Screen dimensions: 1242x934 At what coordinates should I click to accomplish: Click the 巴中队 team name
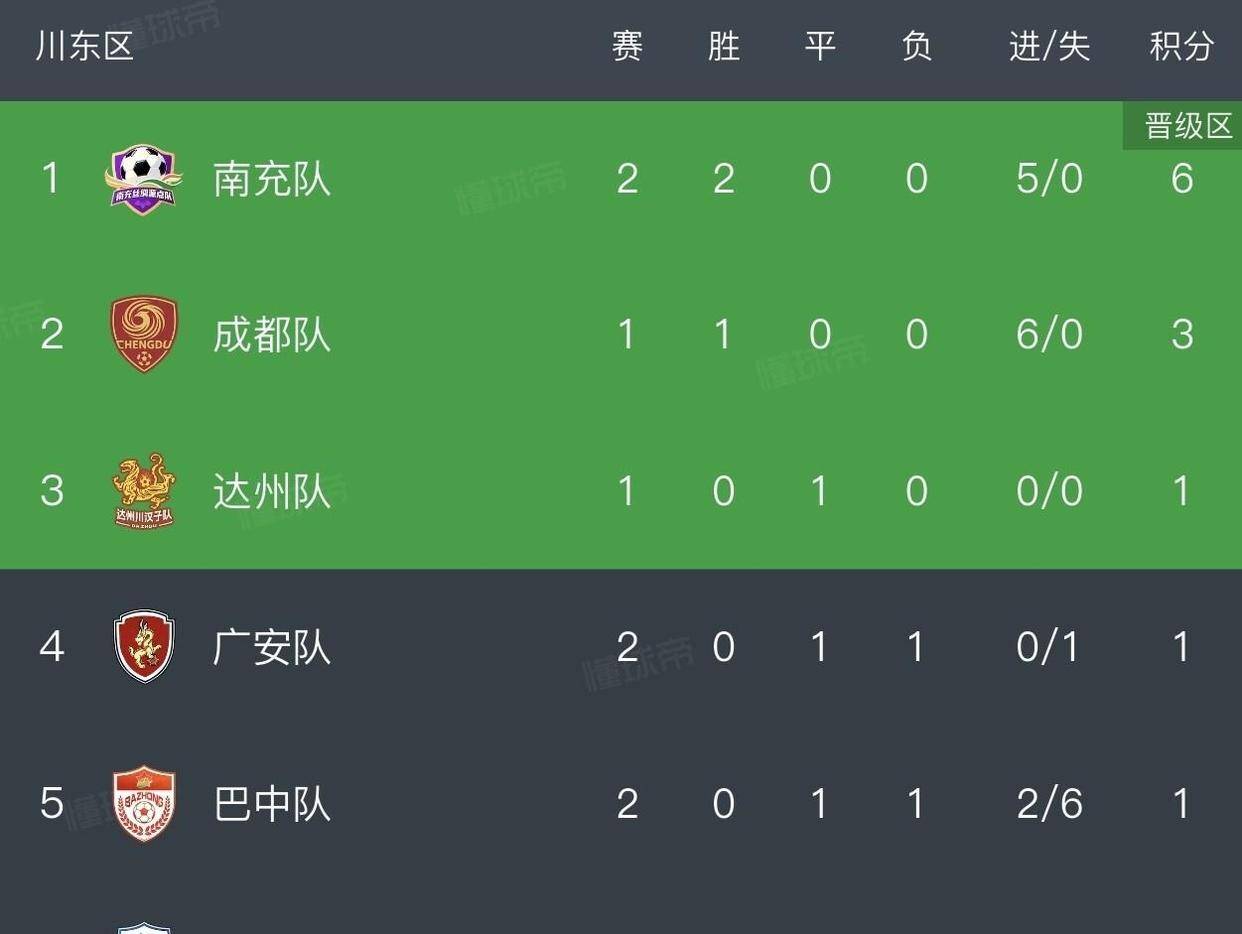tap(272, 803)
